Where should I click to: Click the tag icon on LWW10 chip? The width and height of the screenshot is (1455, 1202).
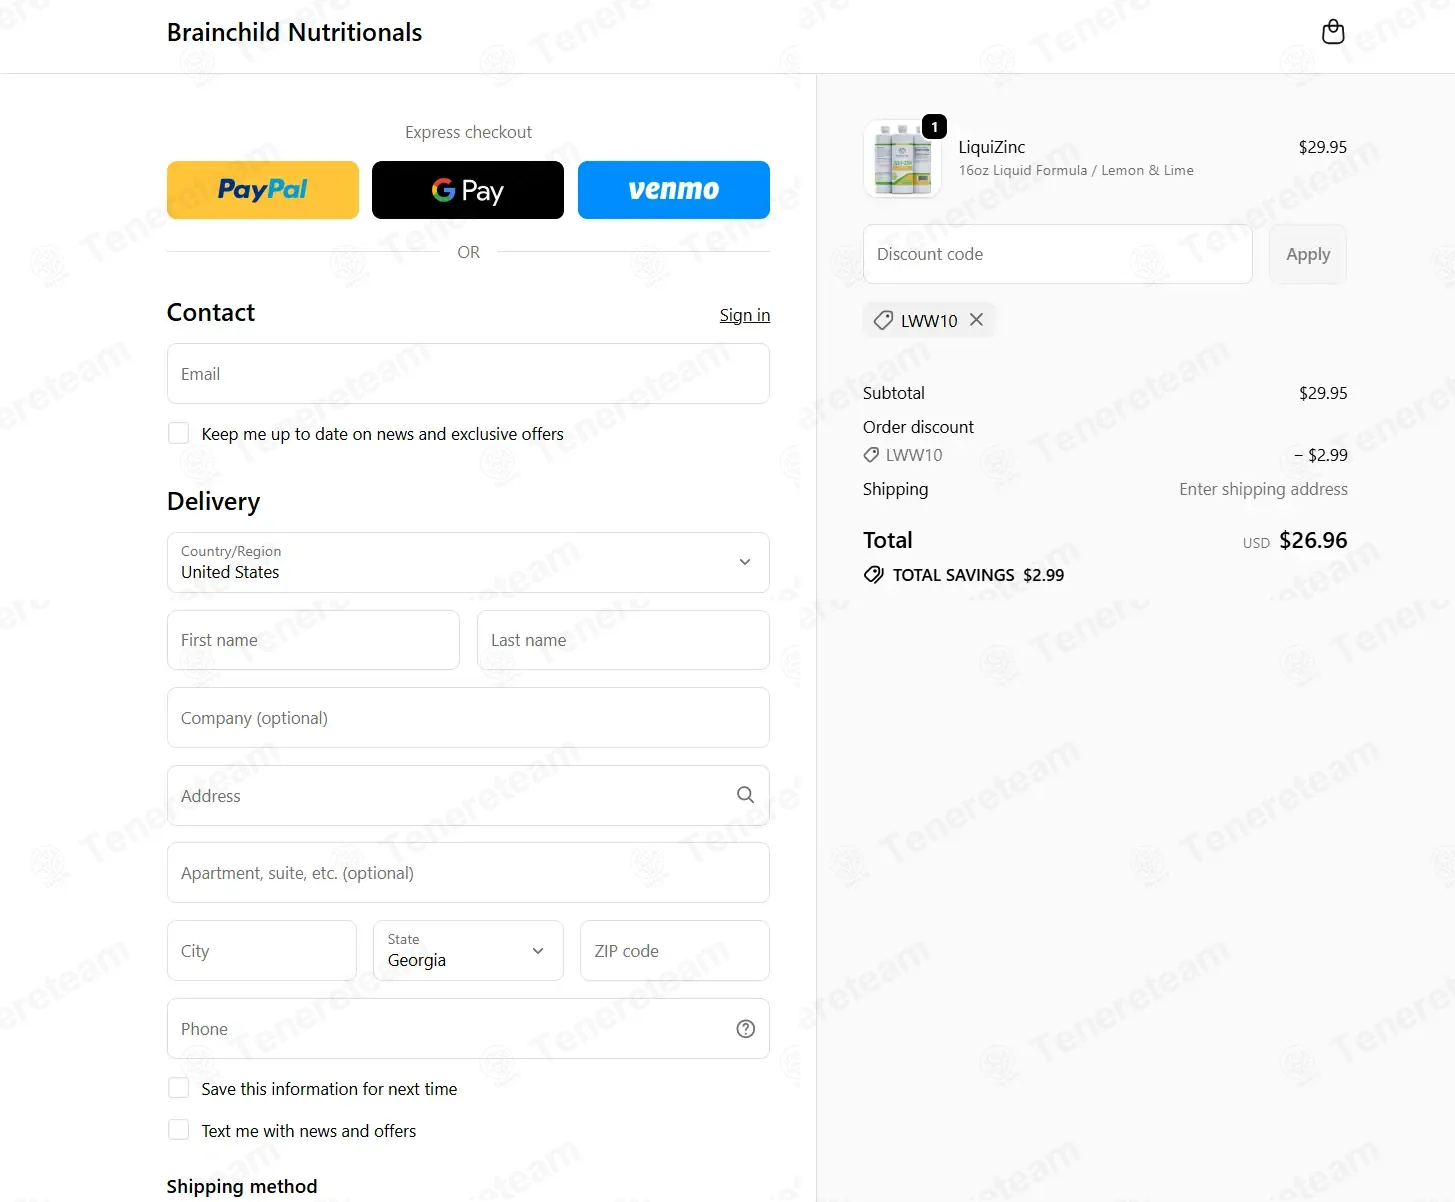click(883, 320)
